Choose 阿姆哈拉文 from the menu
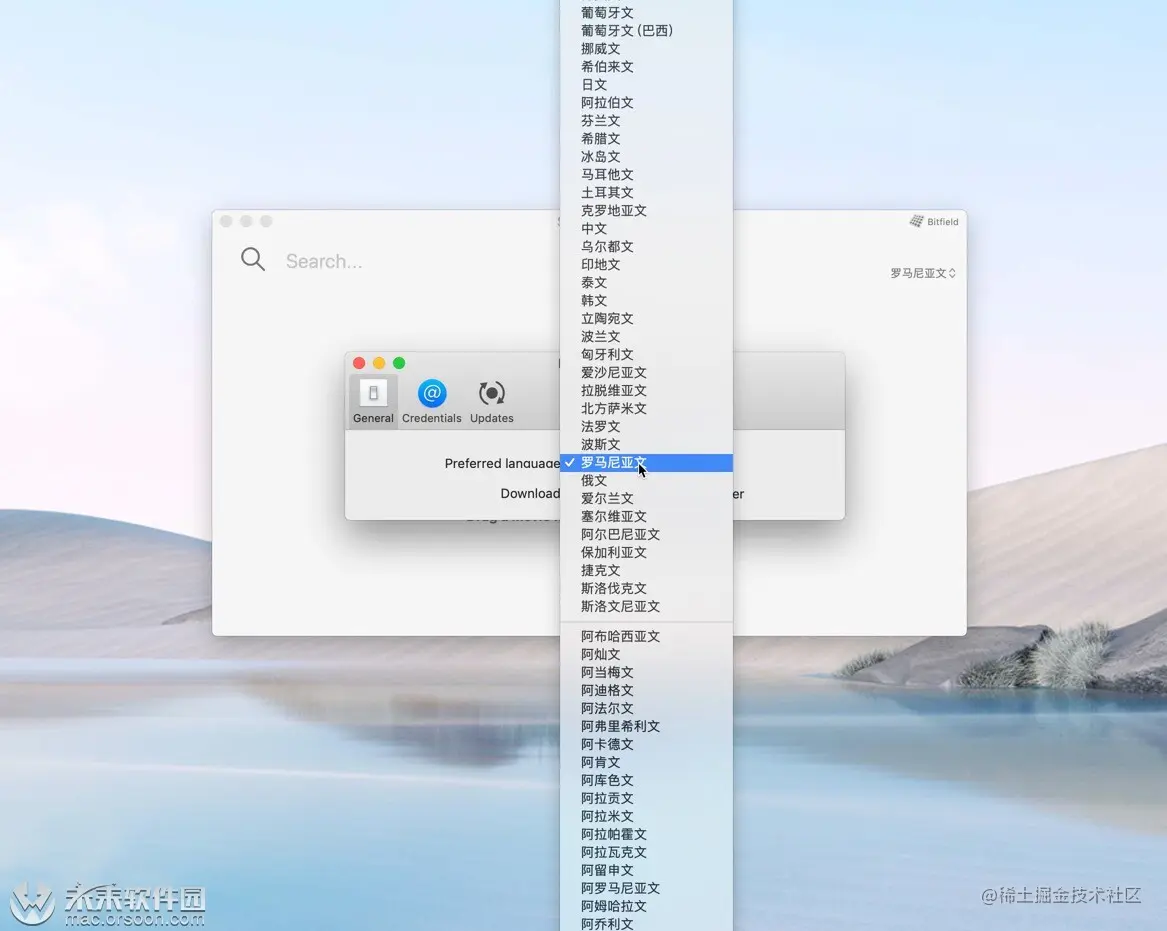 click(x=646, y=906)
